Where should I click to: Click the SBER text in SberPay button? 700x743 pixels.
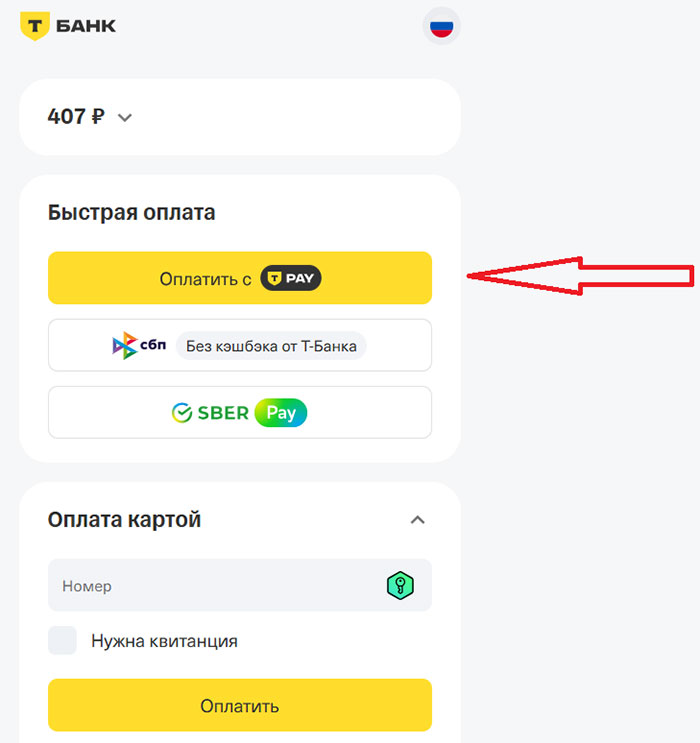[x=222, y=413]
